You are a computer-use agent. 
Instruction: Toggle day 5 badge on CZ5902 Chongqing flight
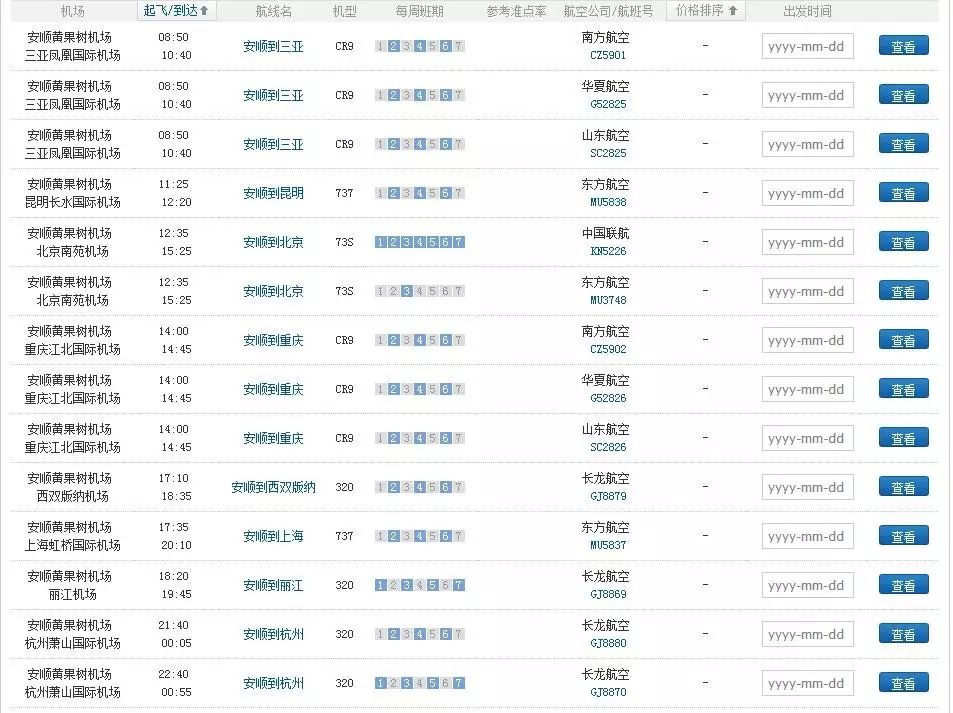point(431,340)
